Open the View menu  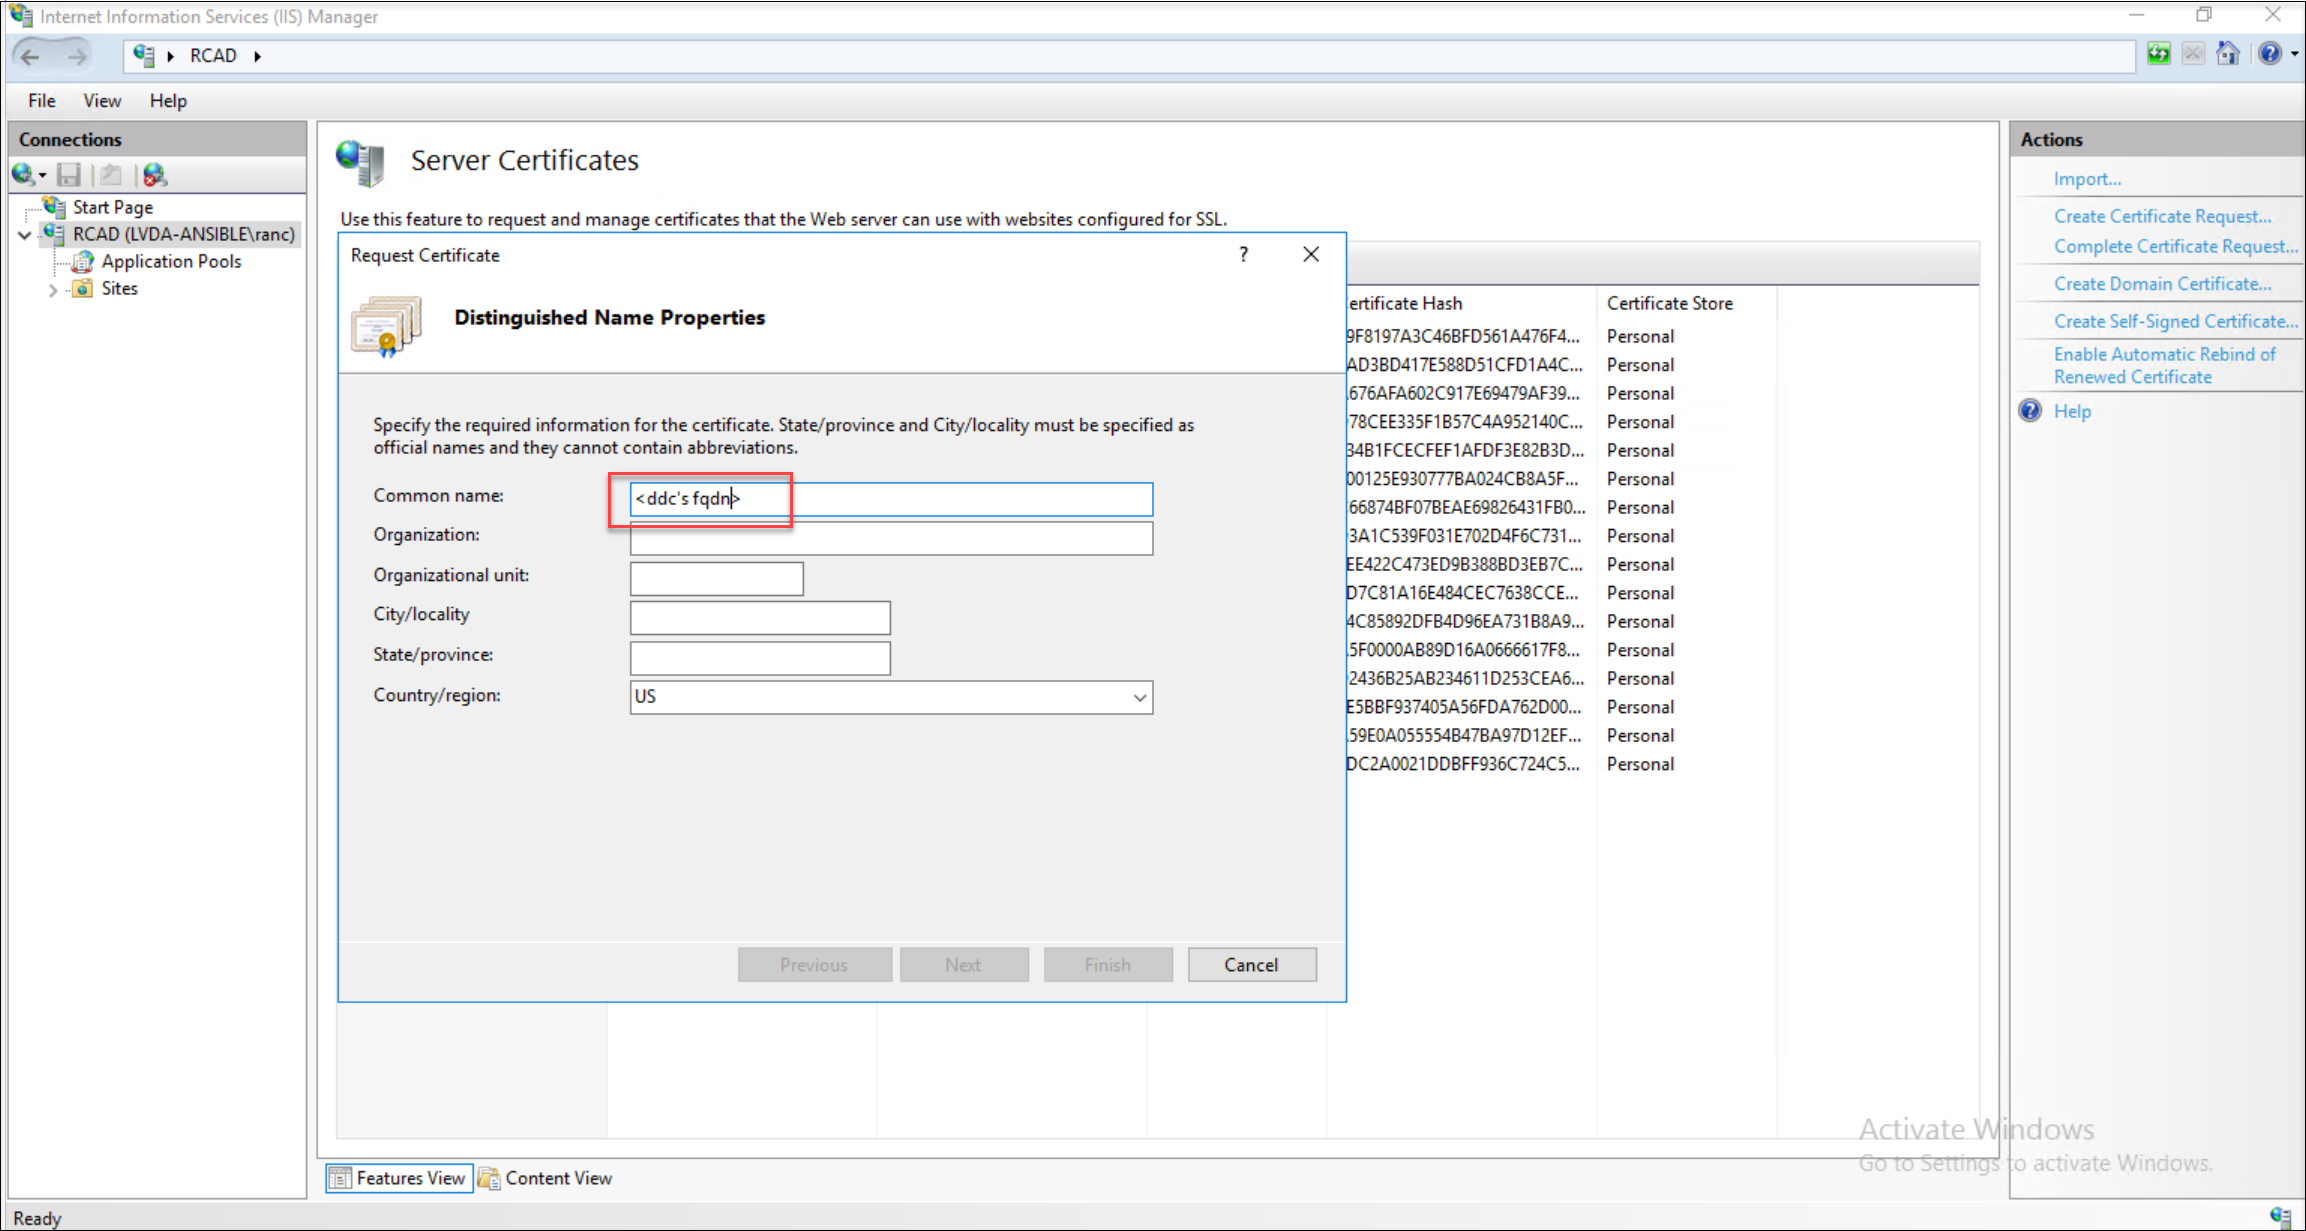102,101
